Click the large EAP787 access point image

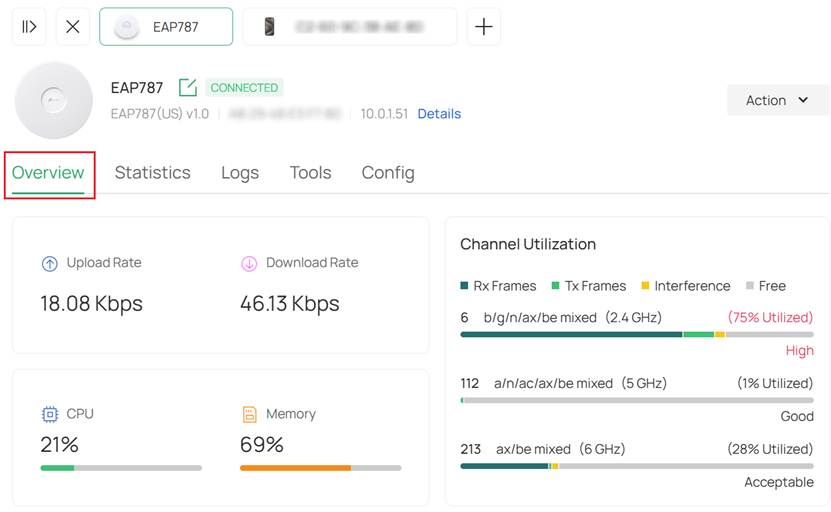tap(54, 100)
